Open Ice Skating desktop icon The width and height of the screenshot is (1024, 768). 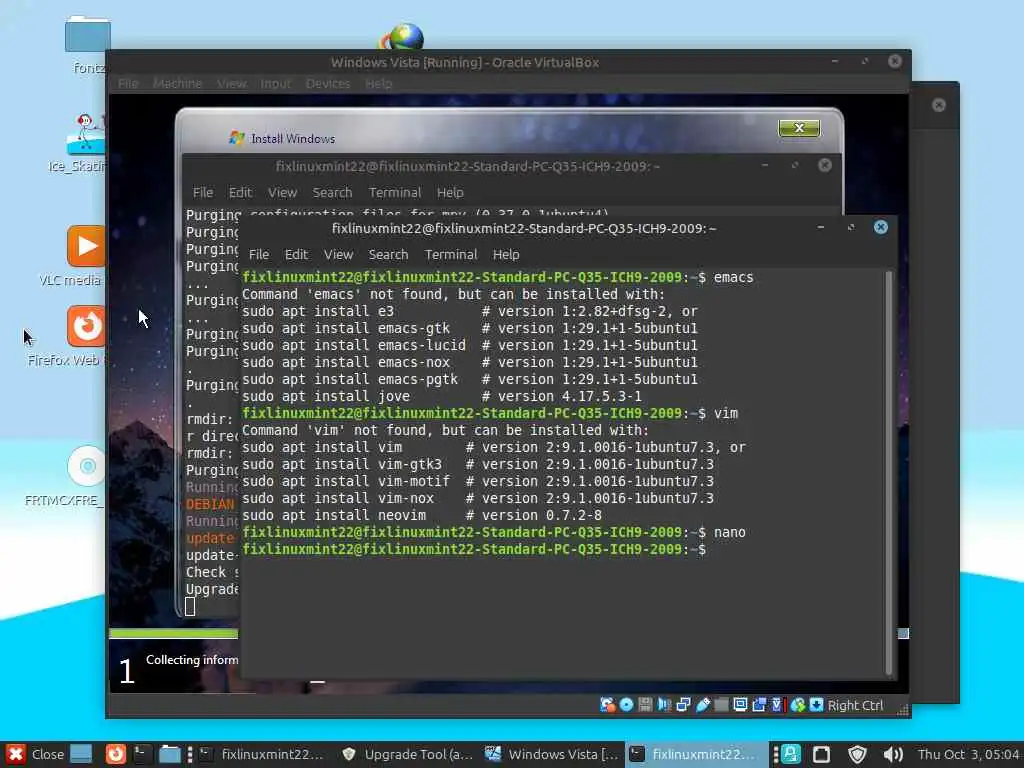coord(85,134)
